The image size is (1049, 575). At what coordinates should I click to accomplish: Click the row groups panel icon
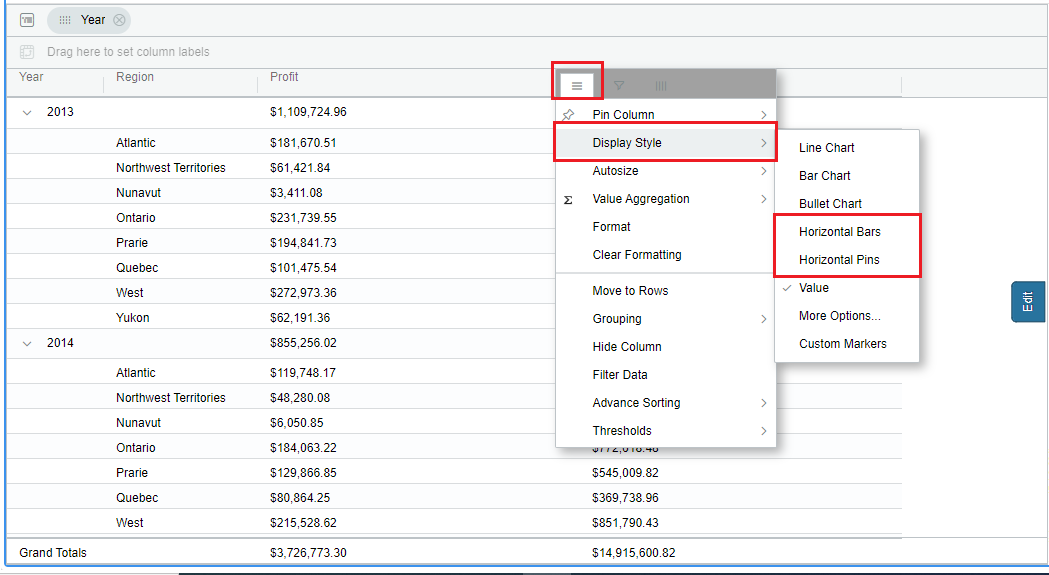[27, 20]
